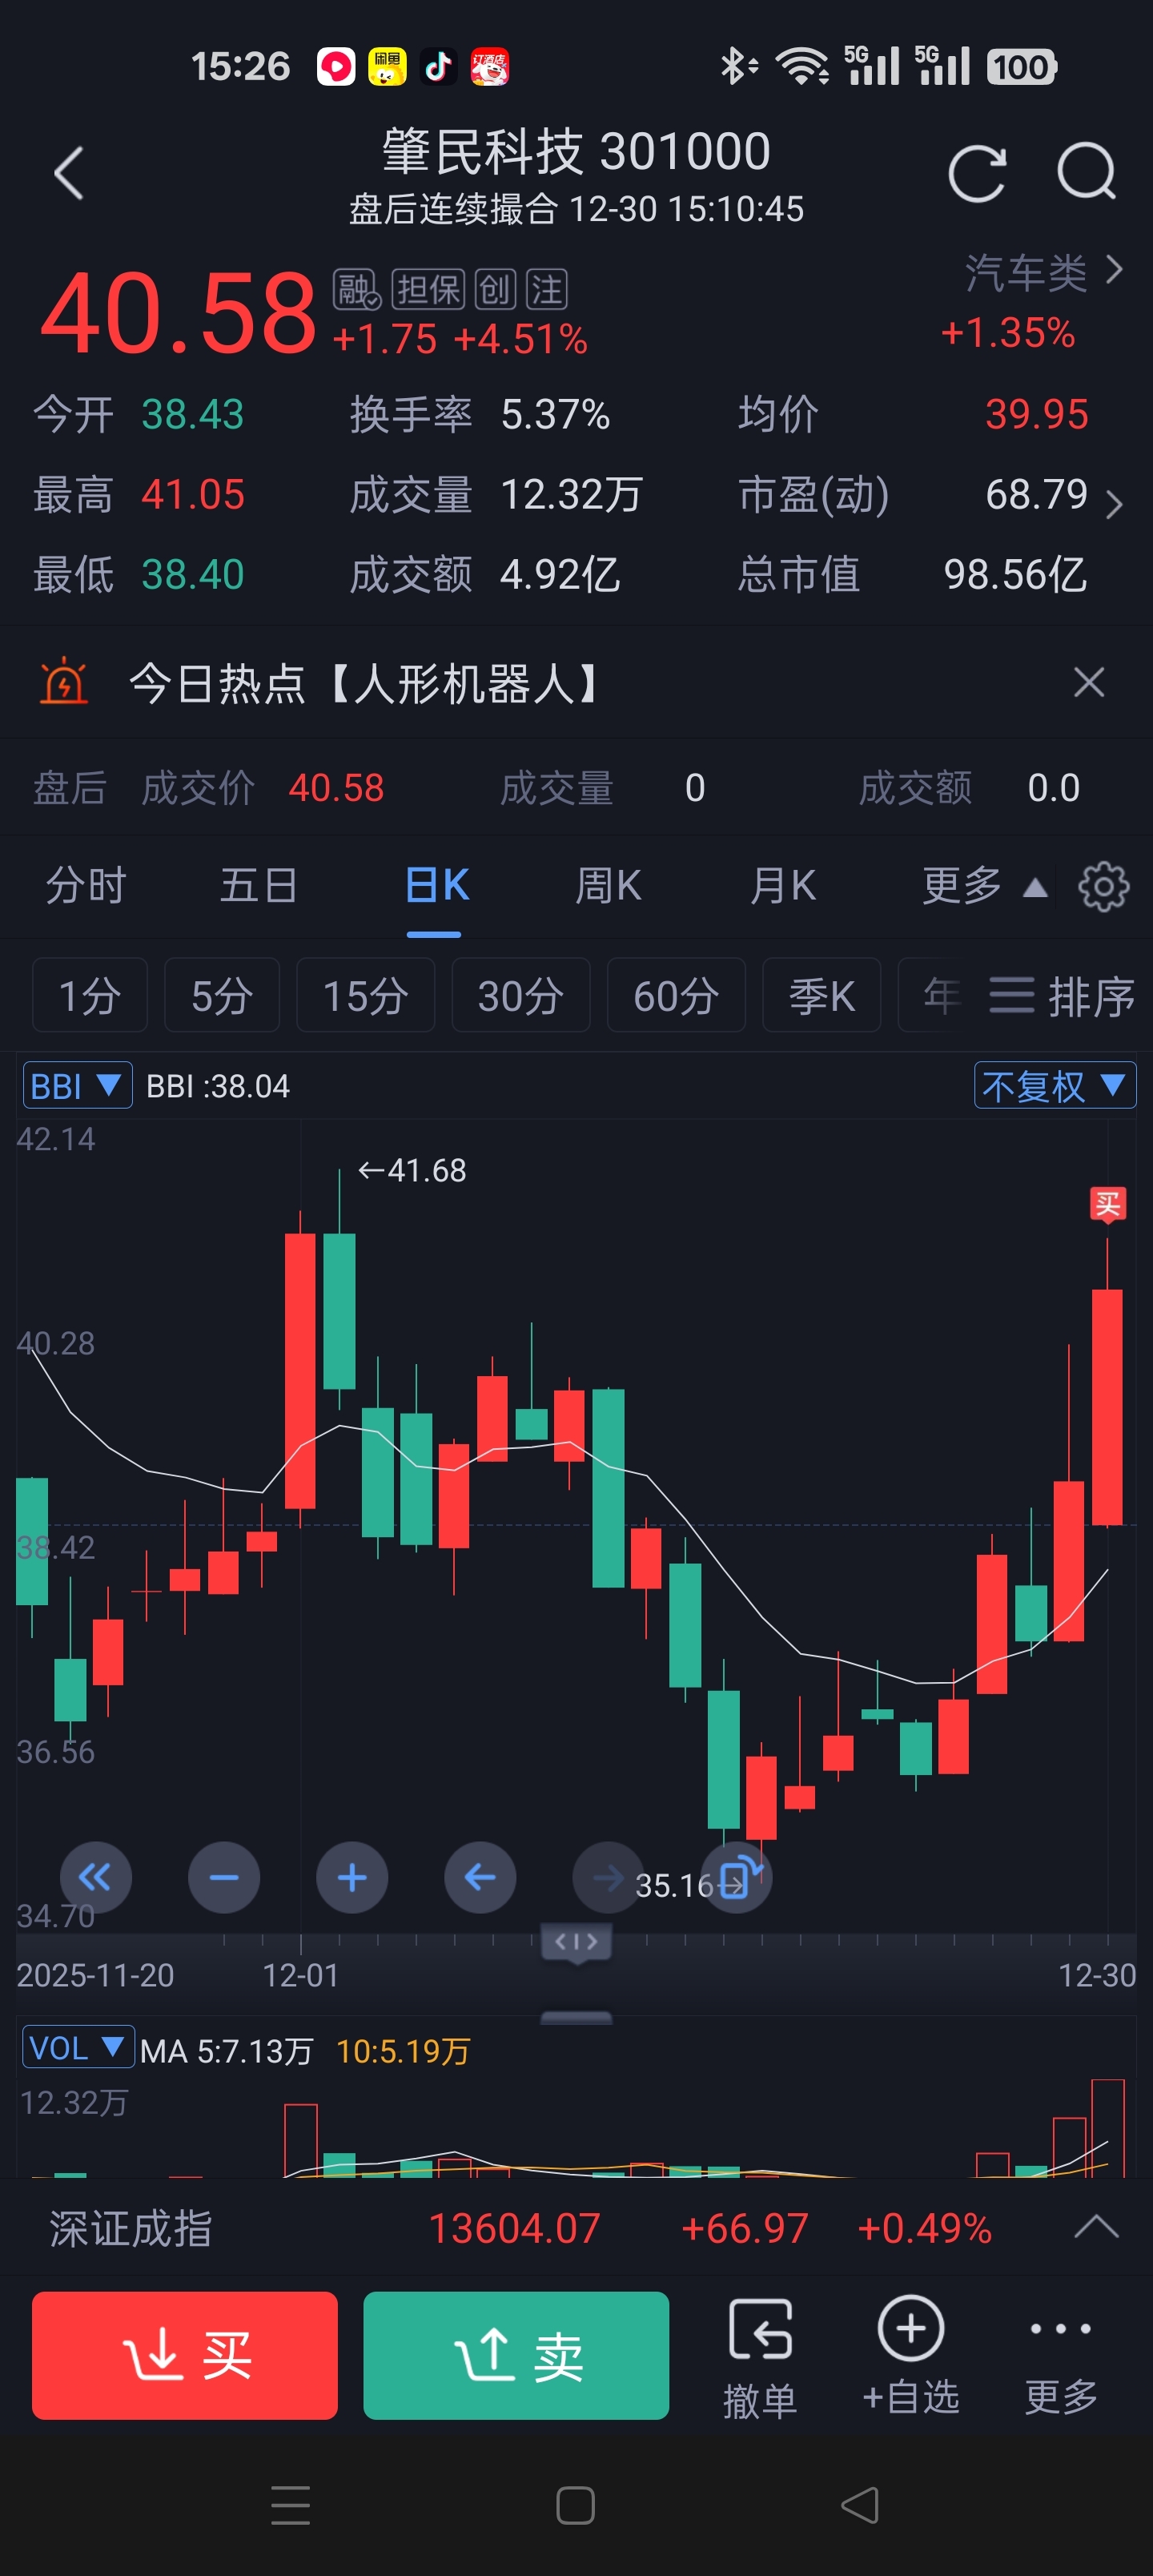Jump to earliest with double-left arrows
The height and width of the screenshot is (2576, 1153).
tap(96, 1878)
